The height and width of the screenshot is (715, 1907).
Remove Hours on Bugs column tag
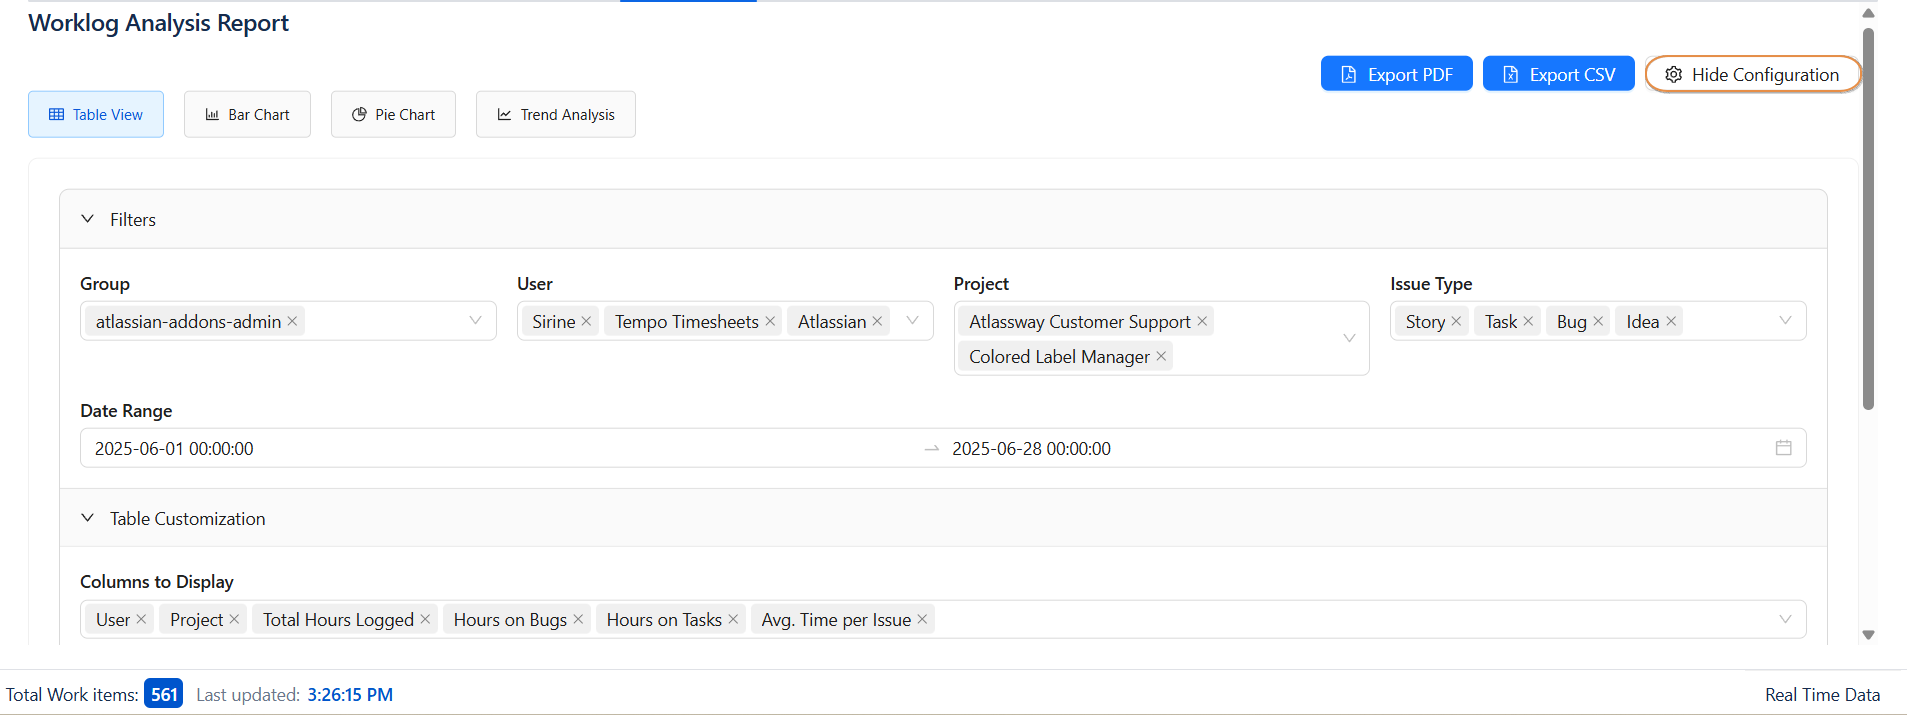pos(578,619)
